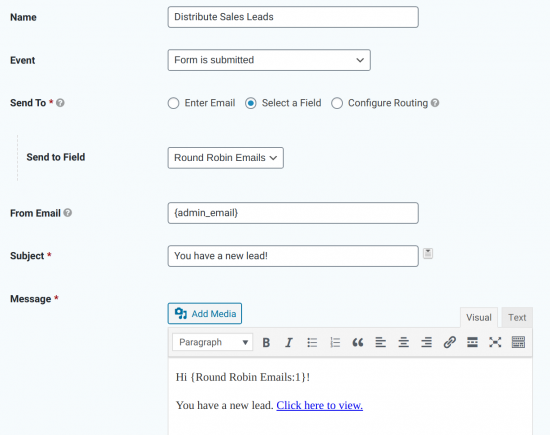This screenshot has width=550, height=435.
Task: Select the Configure Routing radio option
Action: [337, 103]
